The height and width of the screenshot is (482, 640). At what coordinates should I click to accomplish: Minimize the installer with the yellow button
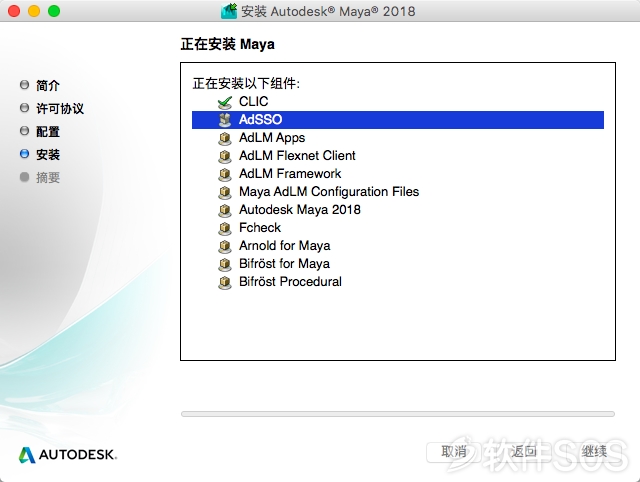click(34, 11)
